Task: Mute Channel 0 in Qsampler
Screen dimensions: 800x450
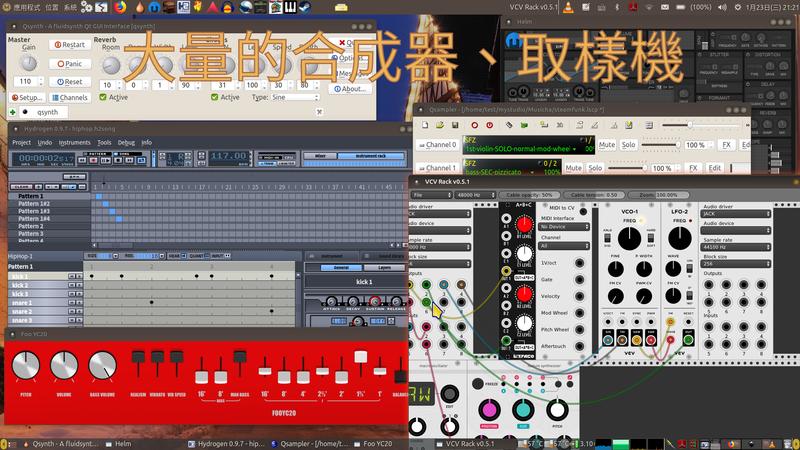Action: click(607, 145)
